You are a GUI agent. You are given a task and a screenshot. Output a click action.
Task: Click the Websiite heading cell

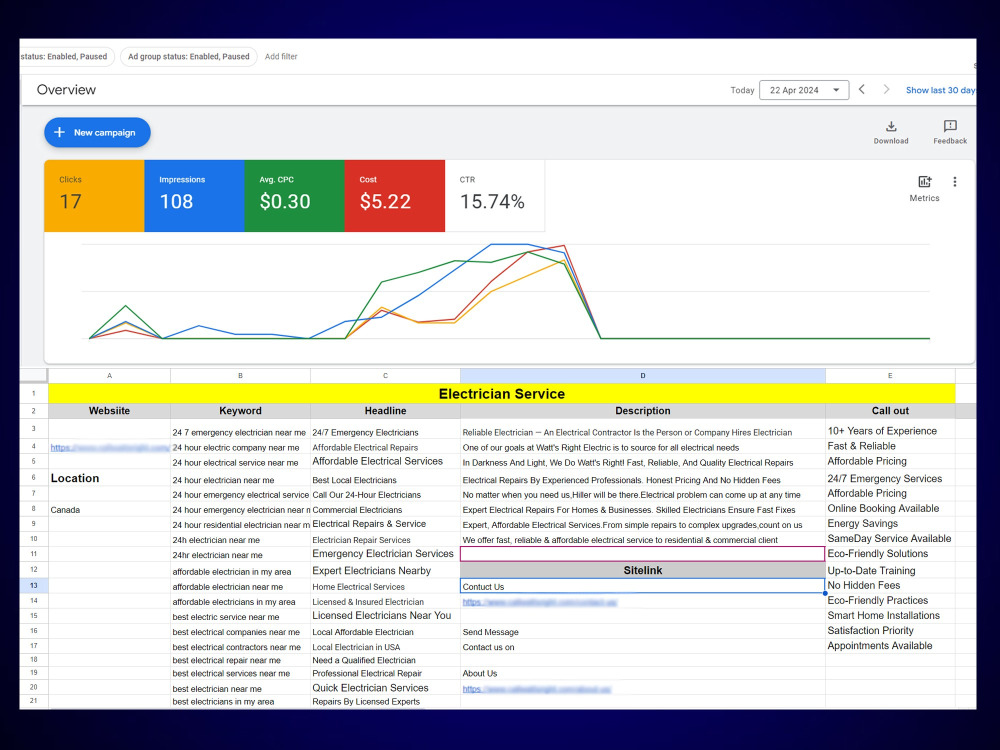110,411
